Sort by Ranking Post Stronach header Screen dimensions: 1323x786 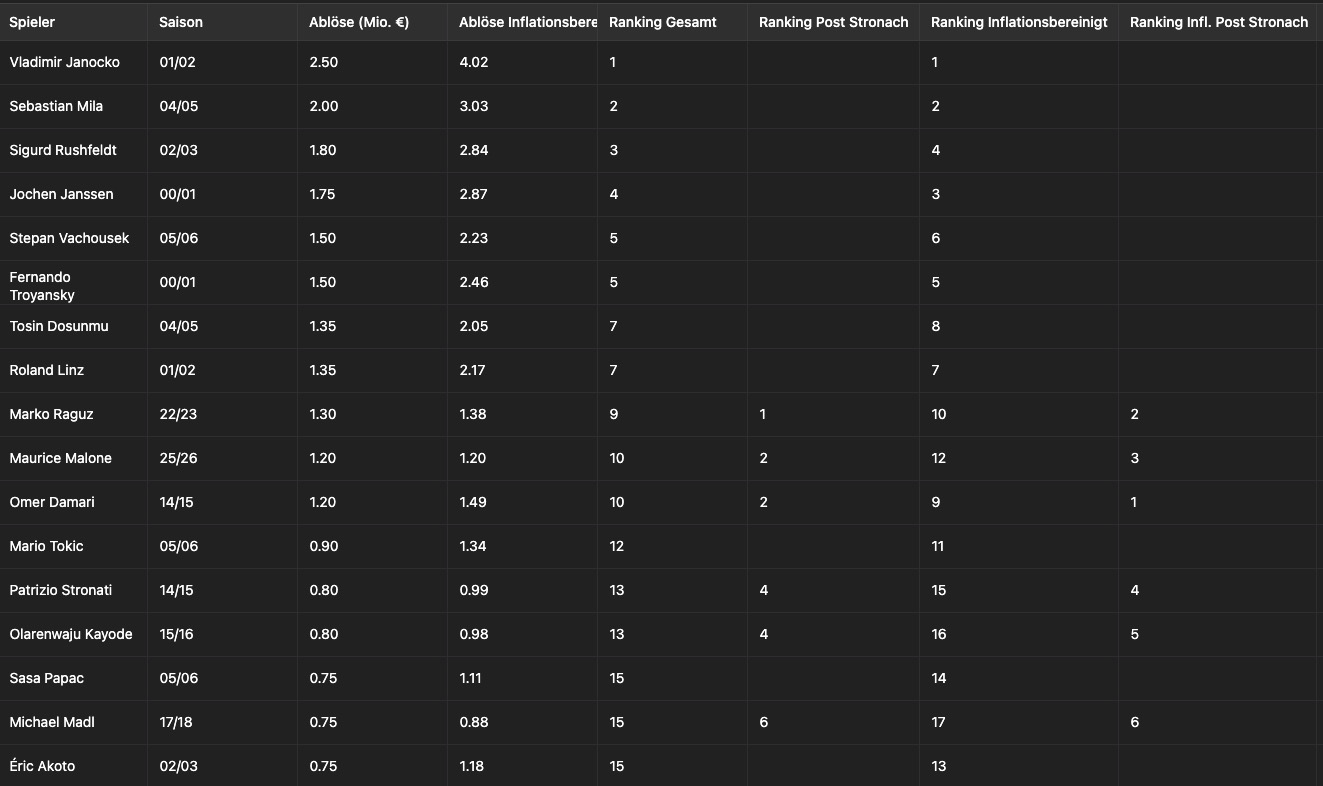coord(833,22)
